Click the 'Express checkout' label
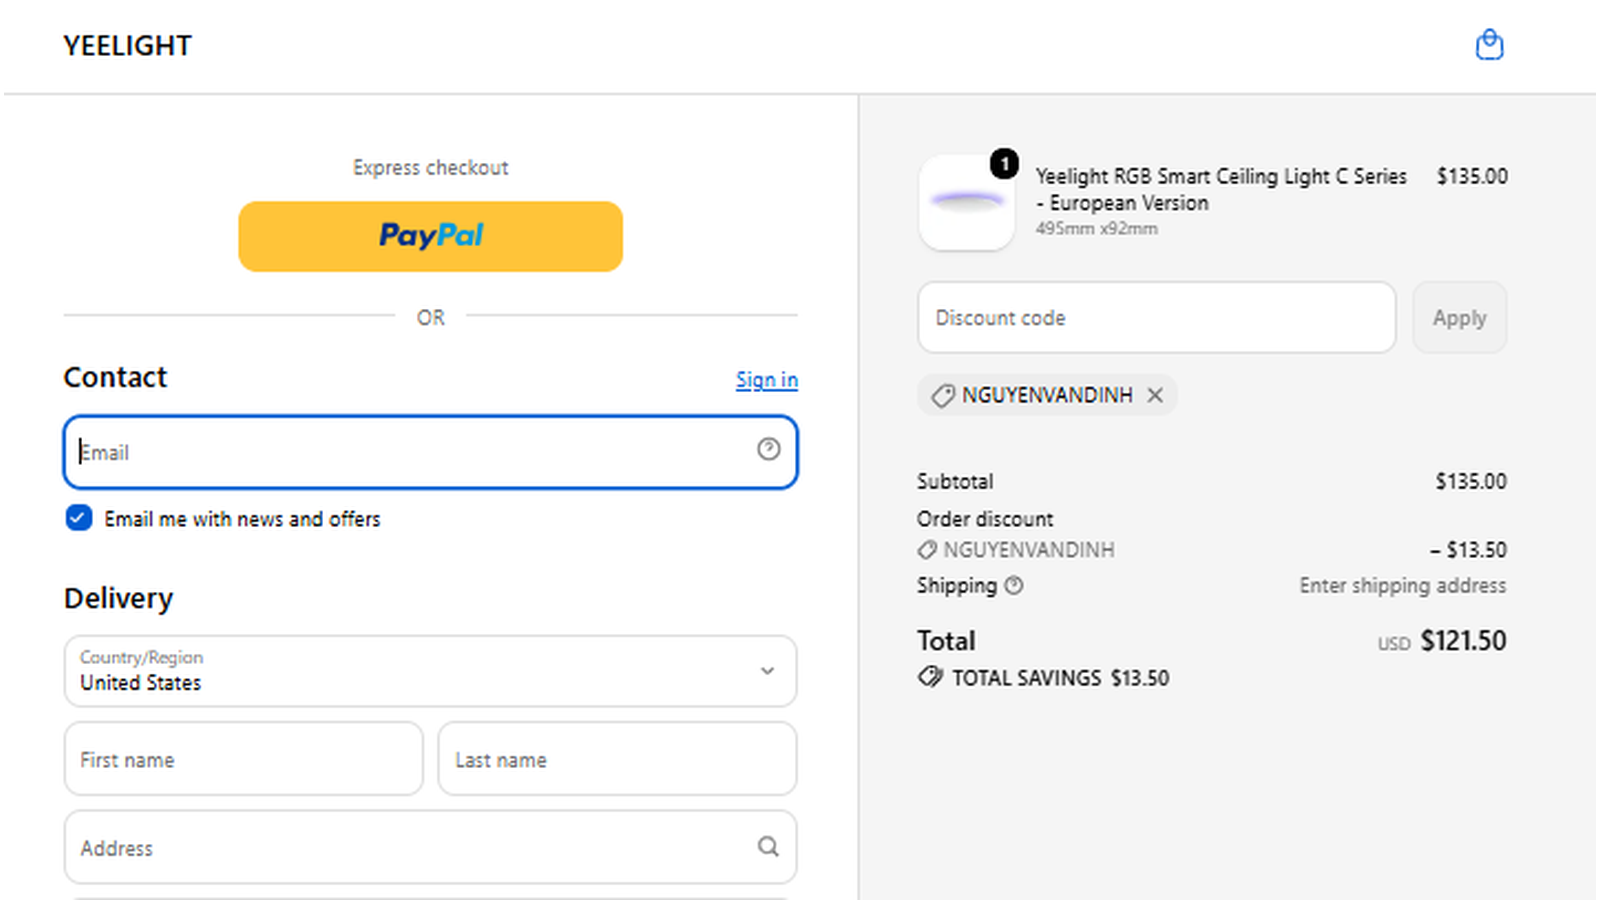The image size is (1600, 900). pos(430,167)
